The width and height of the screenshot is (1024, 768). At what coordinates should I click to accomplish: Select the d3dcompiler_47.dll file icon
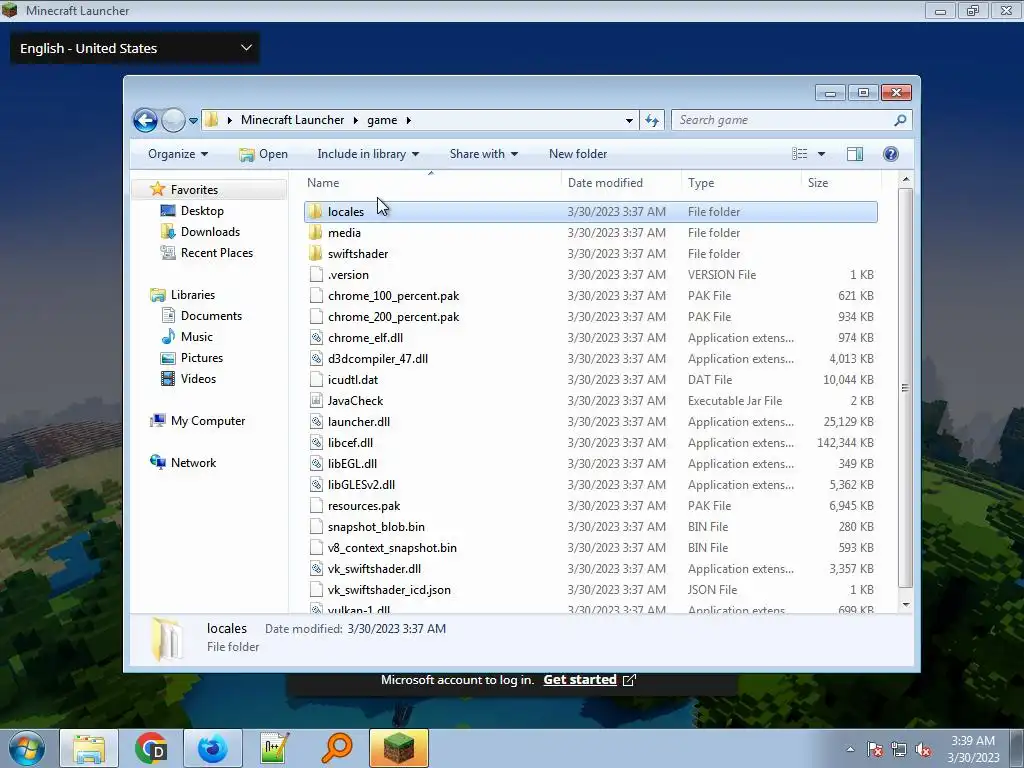tap(316, 359)
